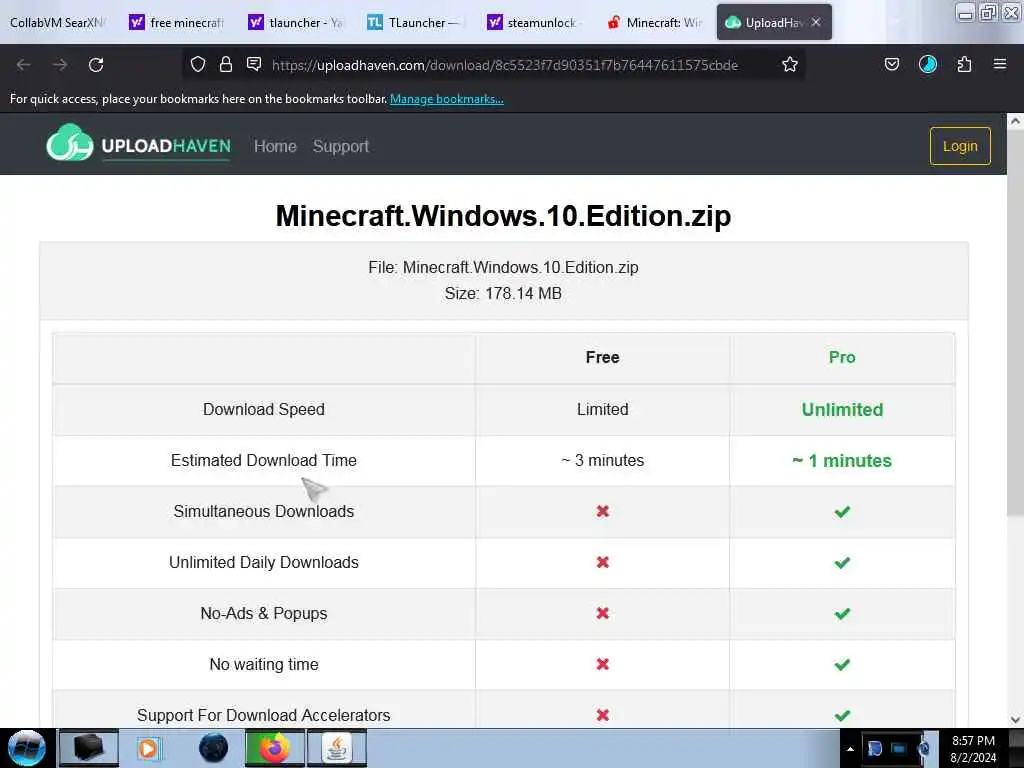The image size is (1024, 768).
Task: Click the vertical scrollbar thumb
Action: pyautogui.click(x=1015, y=323)
